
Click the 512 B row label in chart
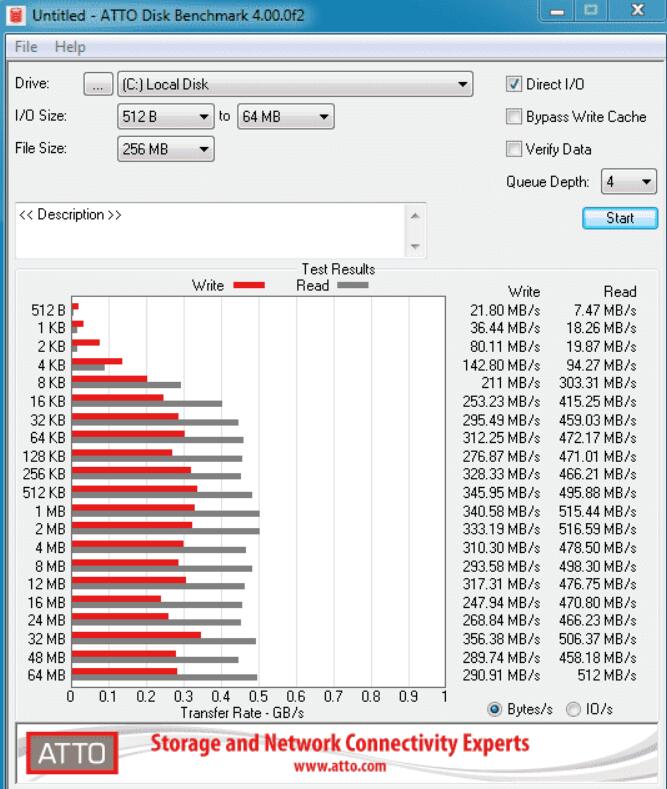click(48, 310)
